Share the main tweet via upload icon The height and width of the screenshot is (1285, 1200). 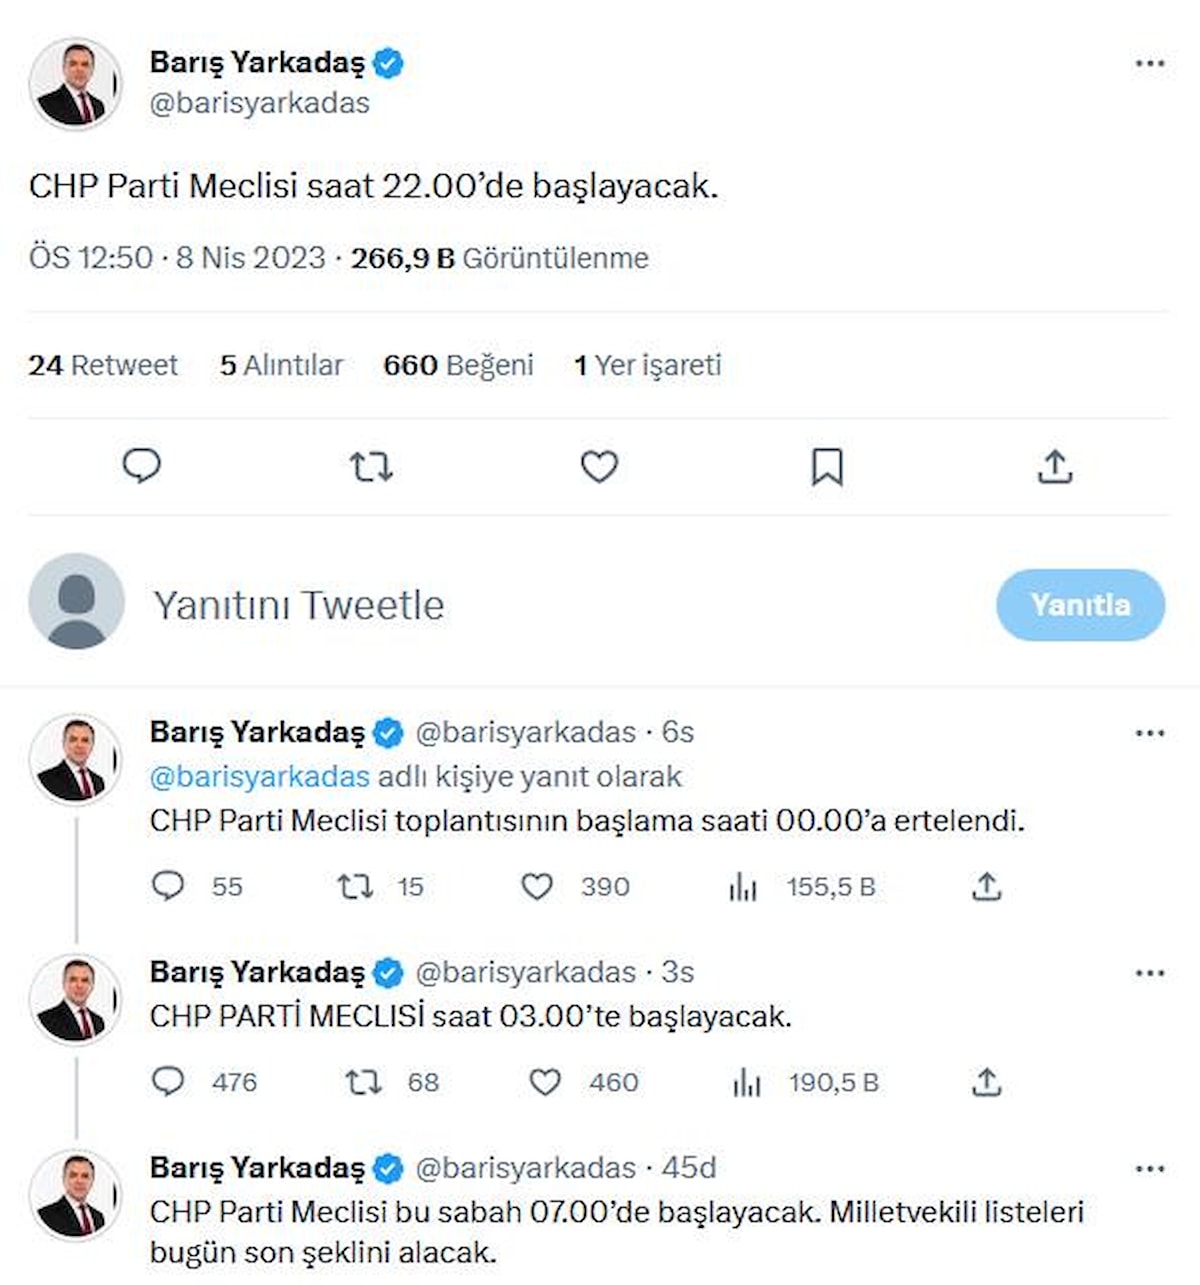click(1055, 466)
